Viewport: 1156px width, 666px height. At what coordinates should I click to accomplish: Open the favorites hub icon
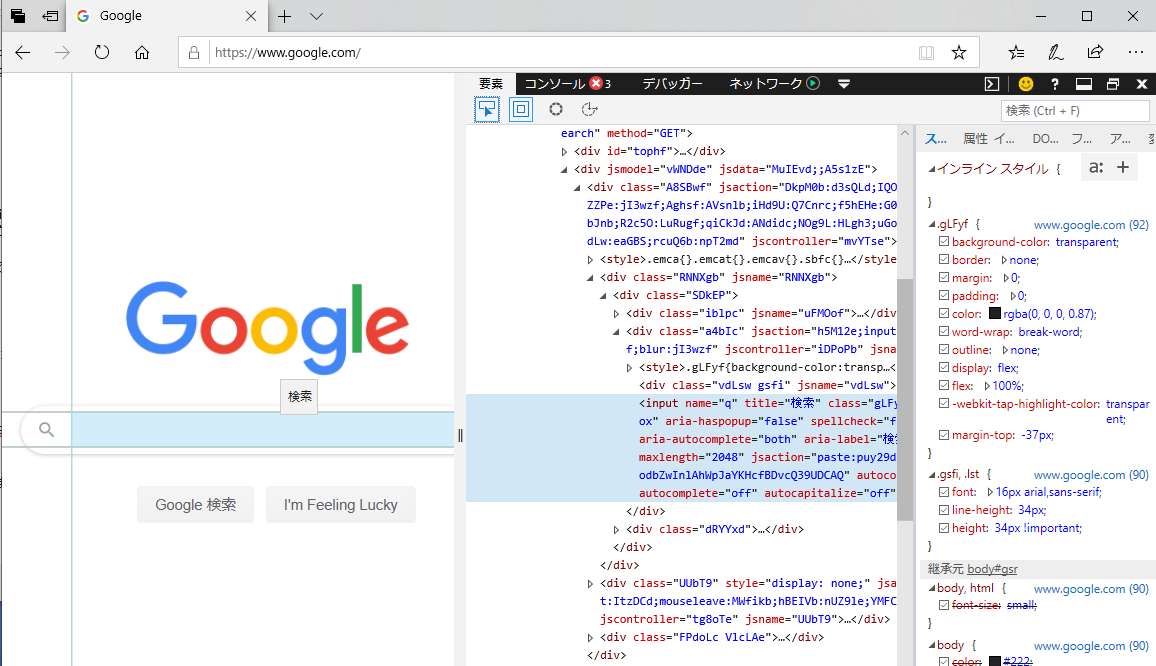[x=1016, y=52]
